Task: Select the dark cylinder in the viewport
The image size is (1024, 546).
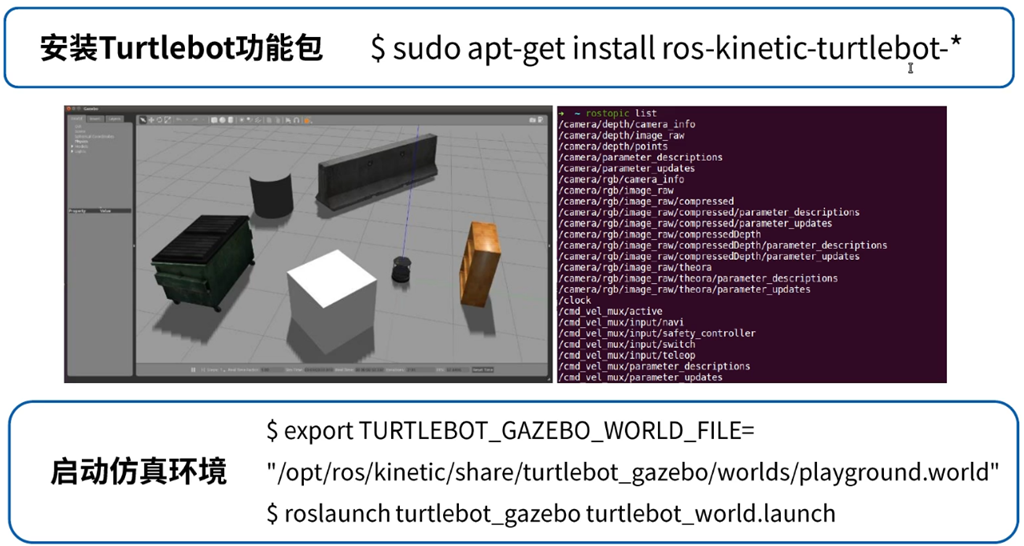Action: click(x=270, y=195)
